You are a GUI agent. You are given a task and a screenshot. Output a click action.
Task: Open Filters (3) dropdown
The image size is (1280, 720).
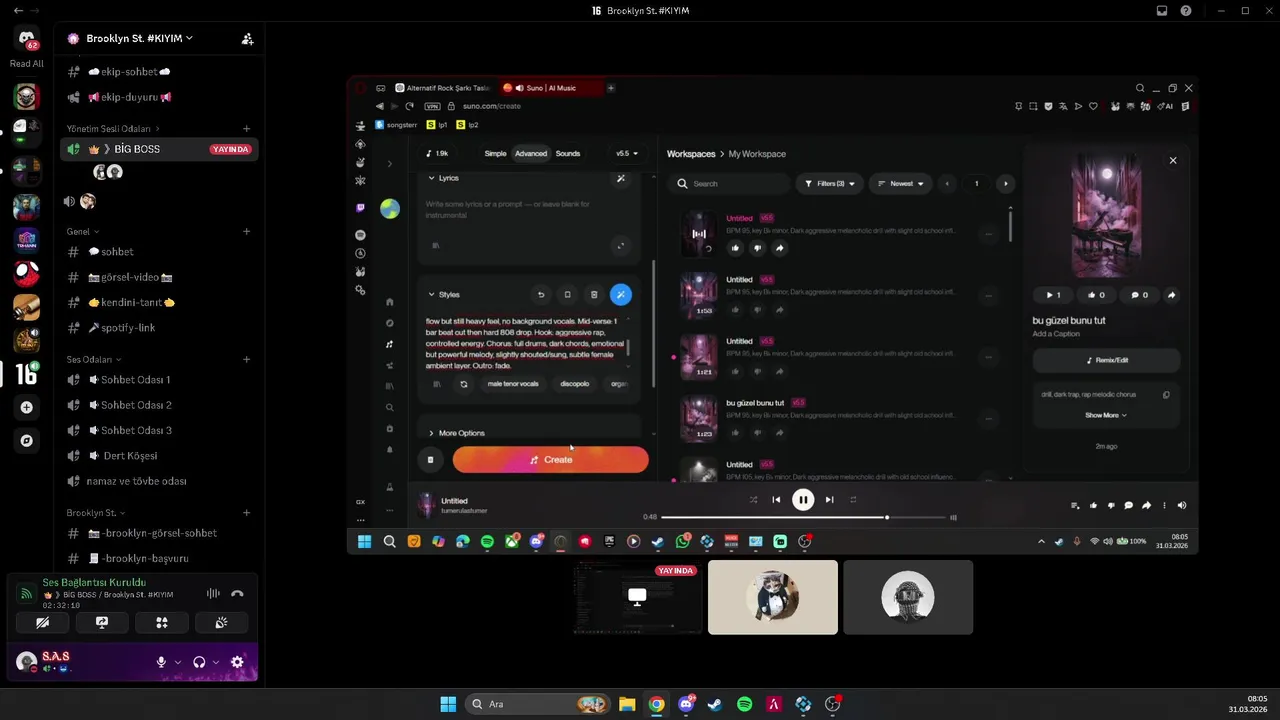click(829, 184)
